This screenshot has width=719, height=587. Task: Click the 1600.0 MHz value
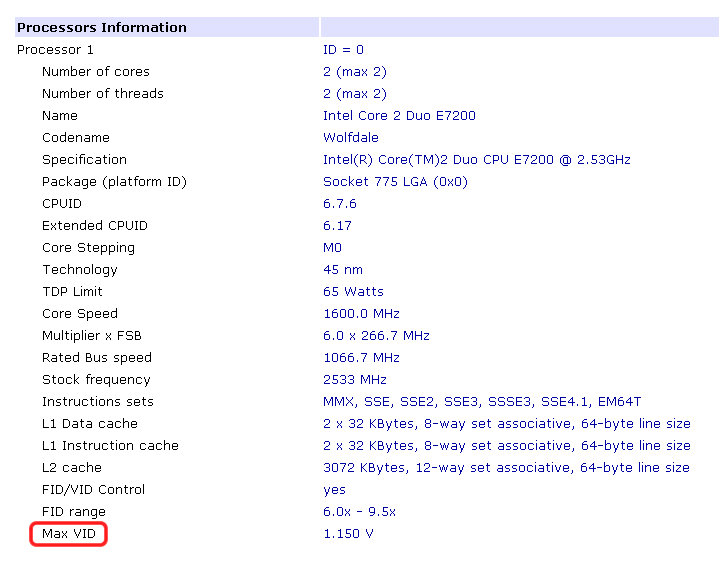click(361, 314)
